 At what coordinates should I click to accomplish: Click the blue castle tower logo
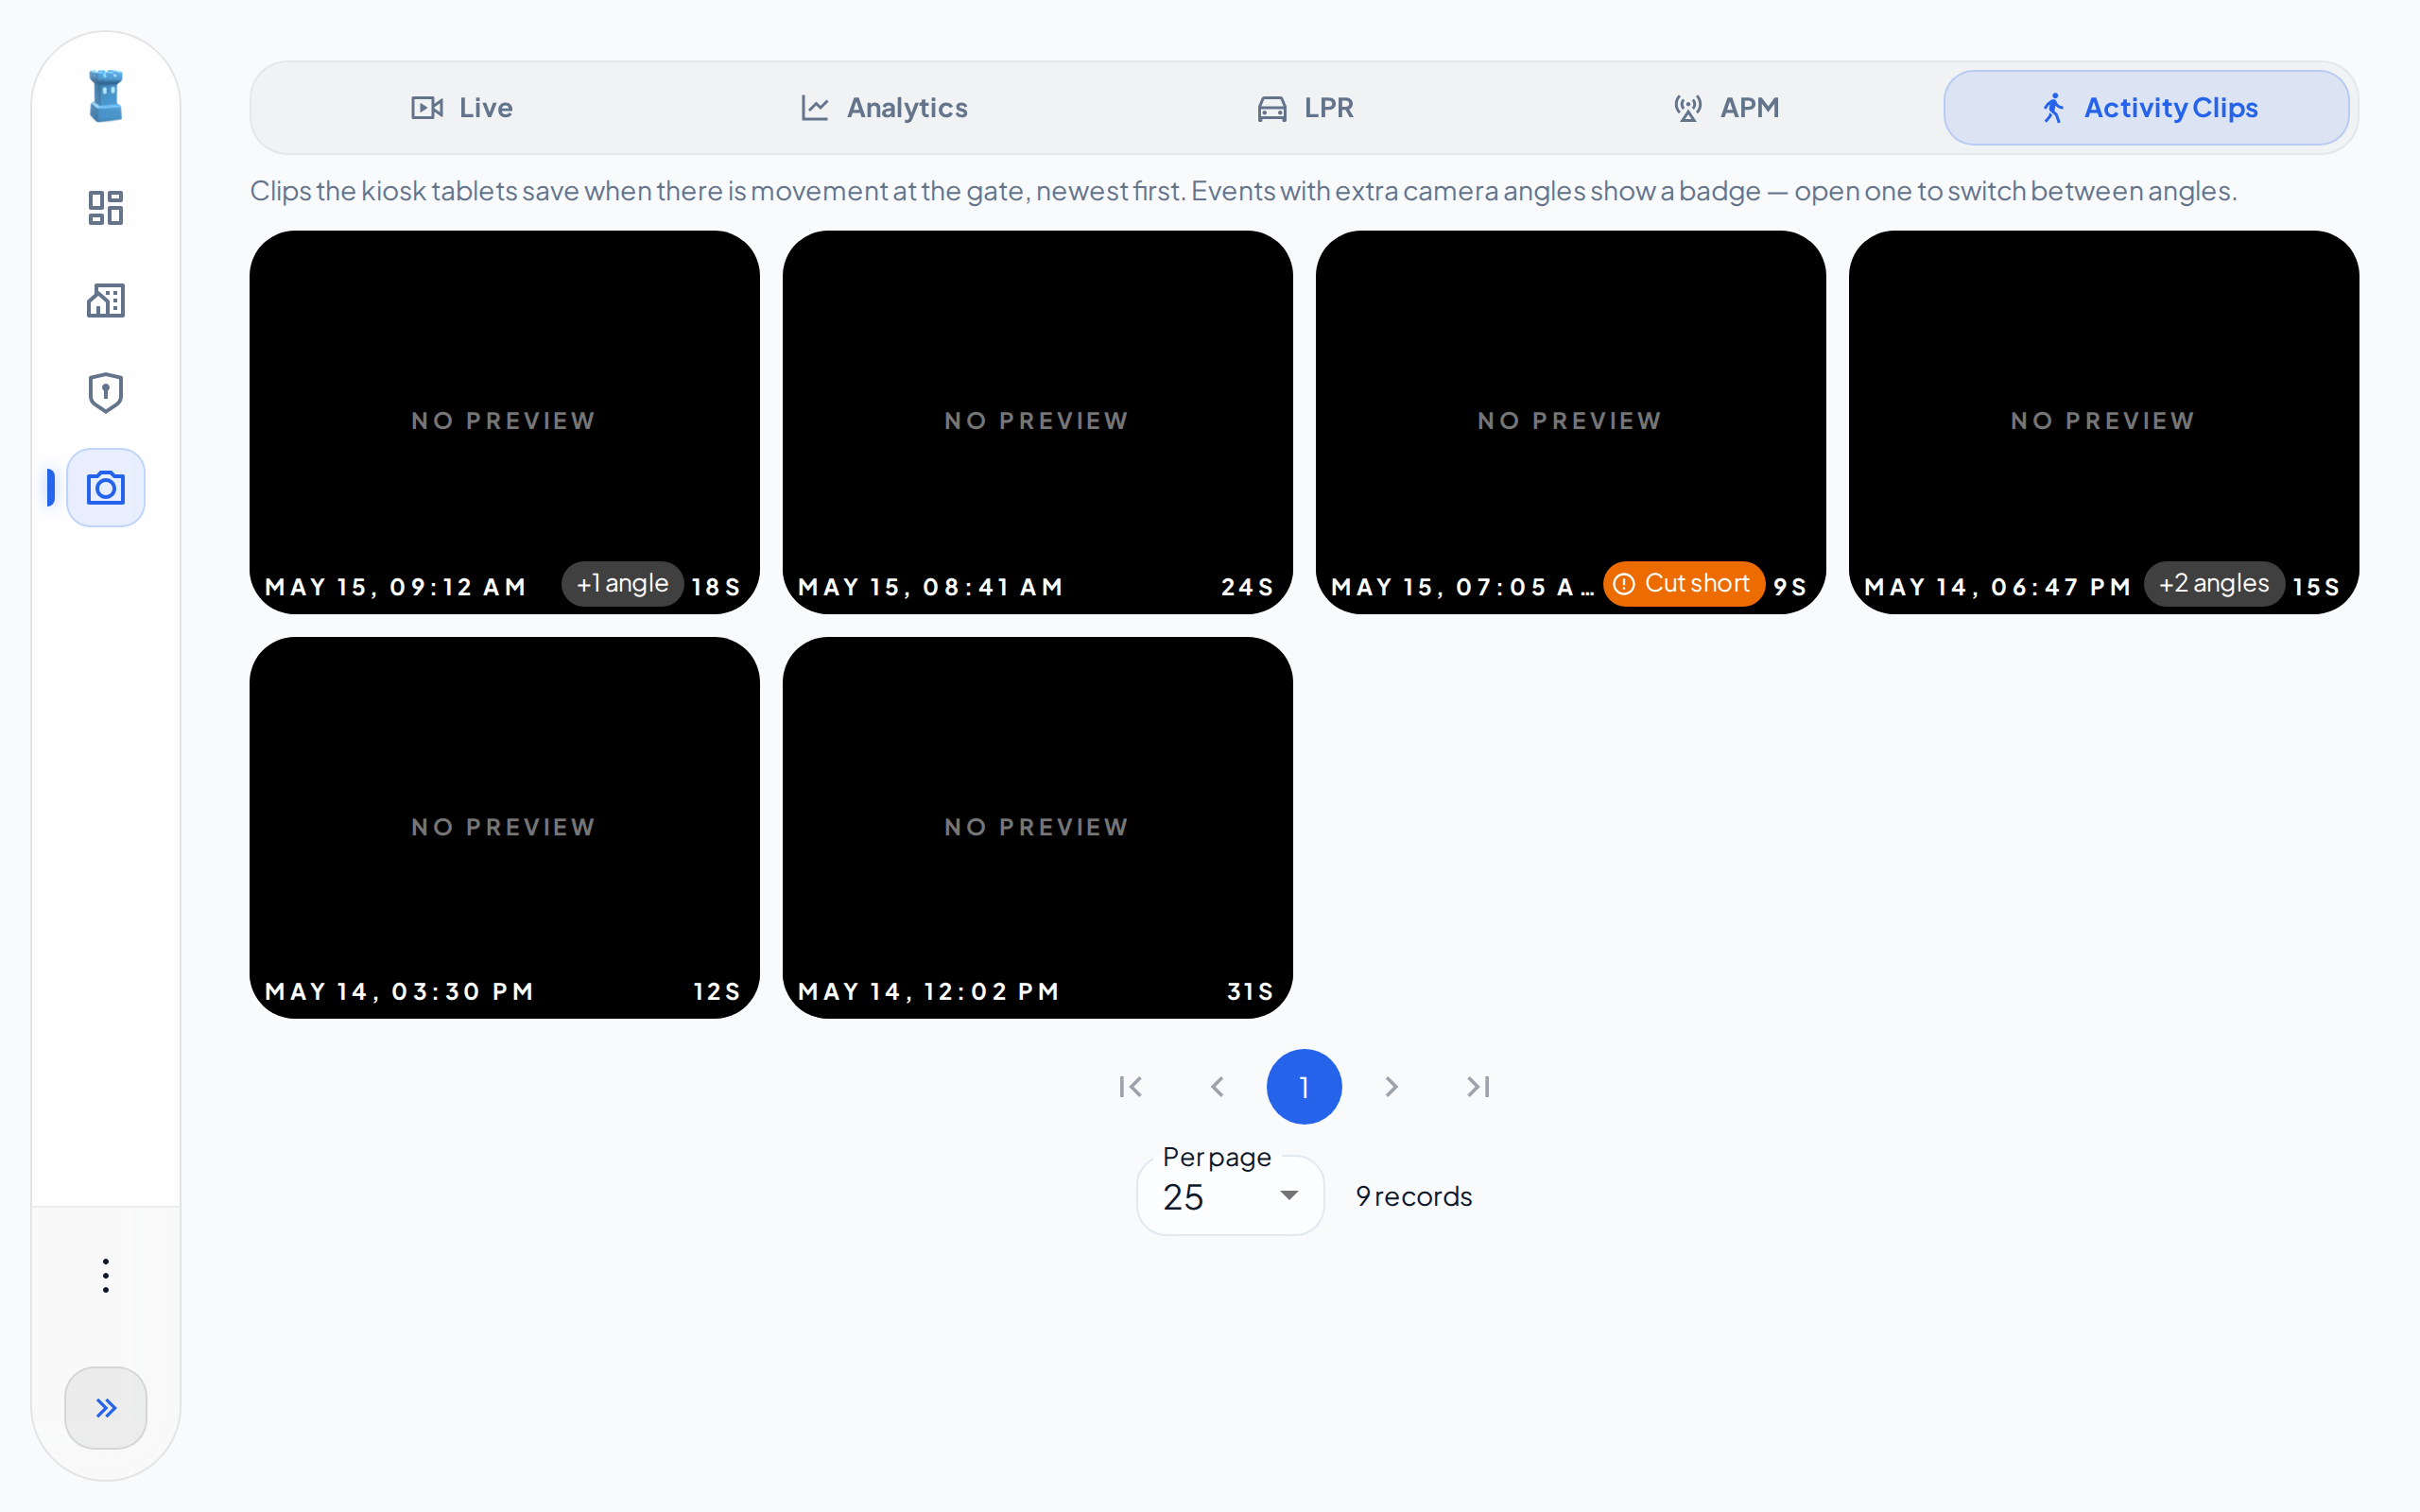106,96
